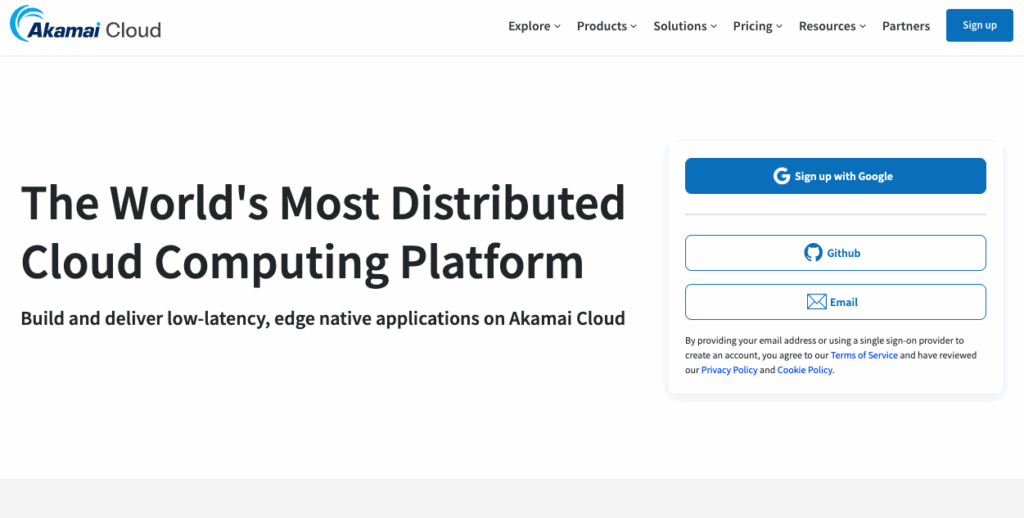The height and width of the screenshot is (518, 1024).
Task: Expand the Resources menu chevron
Action: pyautogui.click(x=863, y=27)
